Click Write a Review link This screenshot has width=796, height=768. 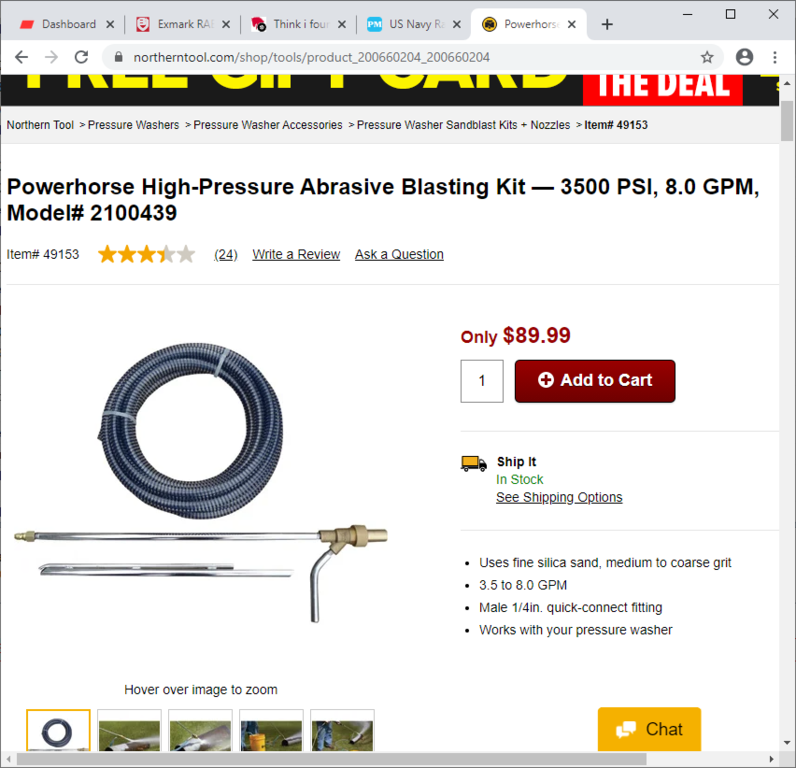(x=296, y=254)
